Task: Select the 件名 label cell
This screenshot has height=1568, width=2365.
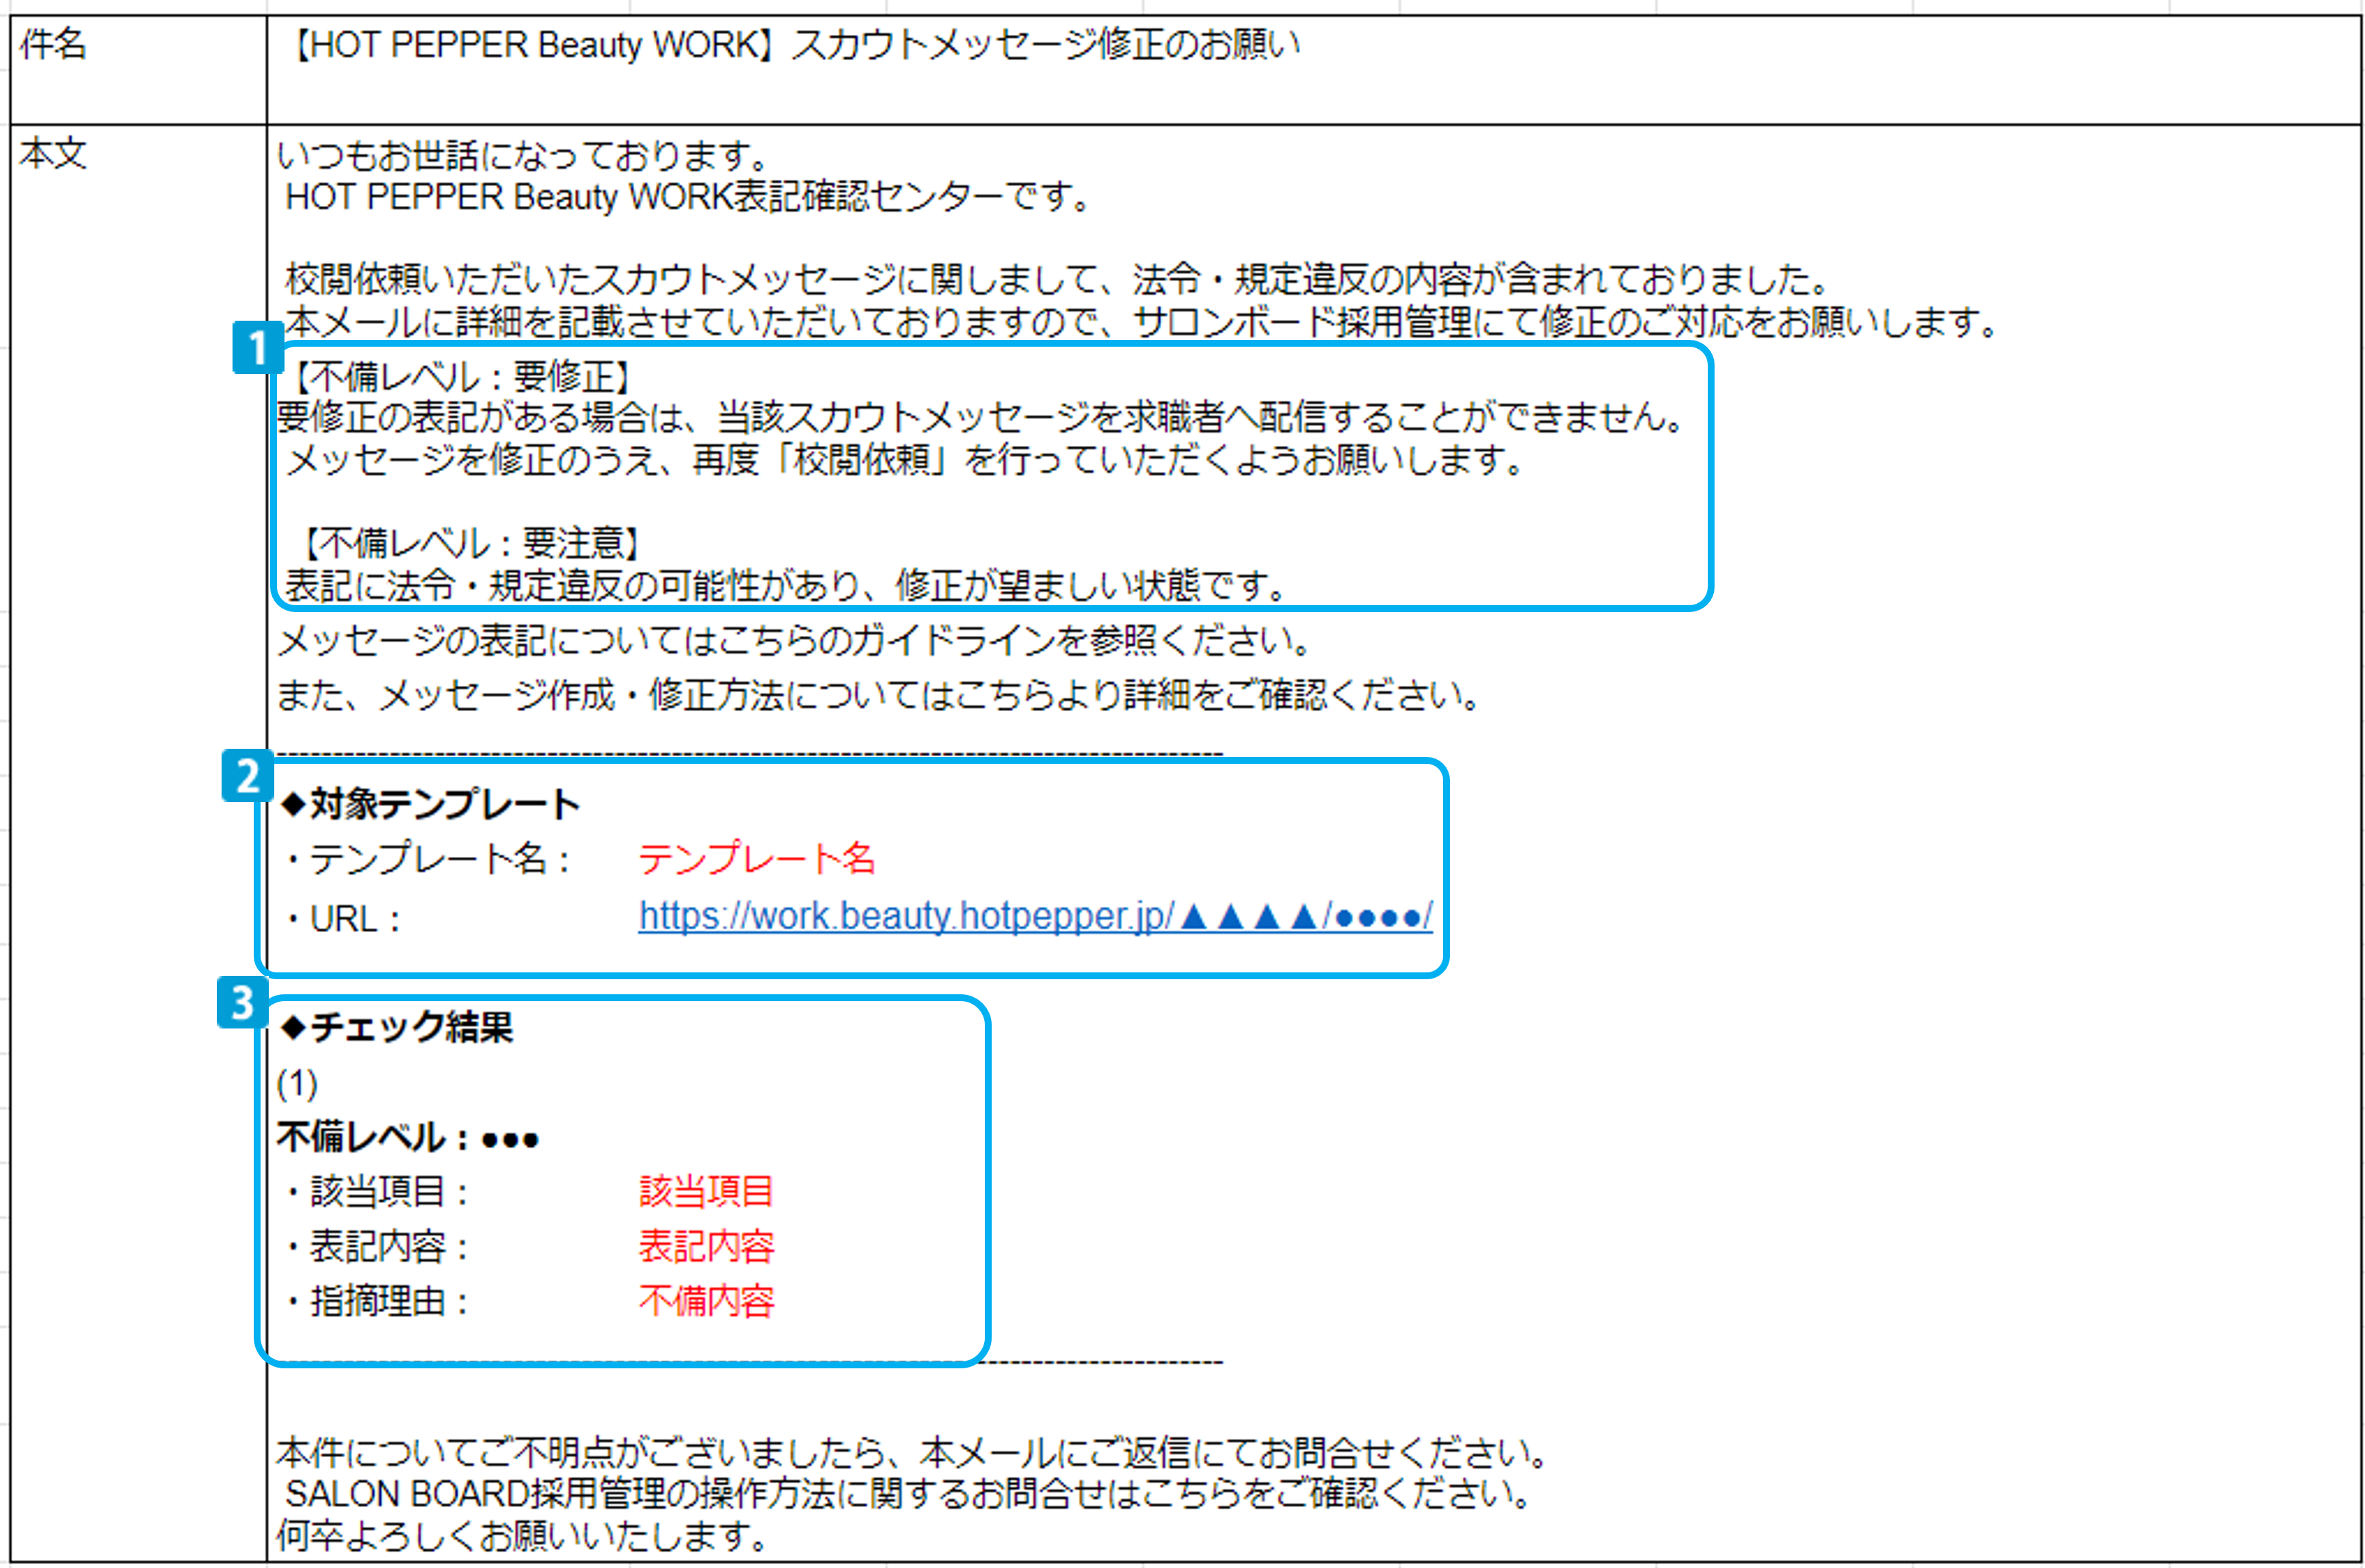Action: click(x=138, y=70)
